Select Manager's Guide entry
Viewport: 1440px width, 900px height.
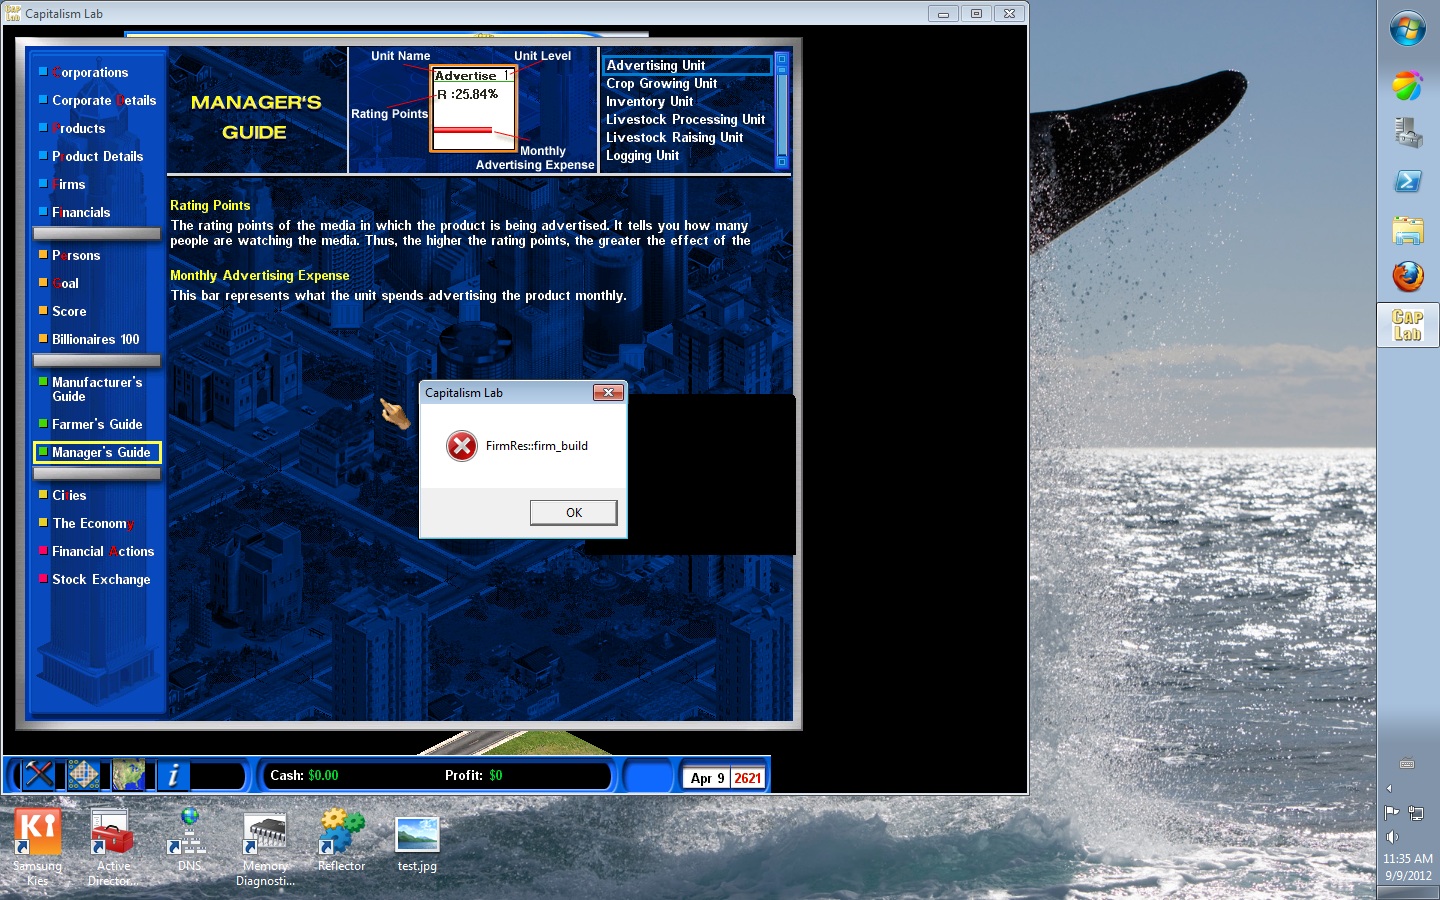pos(97,452)
